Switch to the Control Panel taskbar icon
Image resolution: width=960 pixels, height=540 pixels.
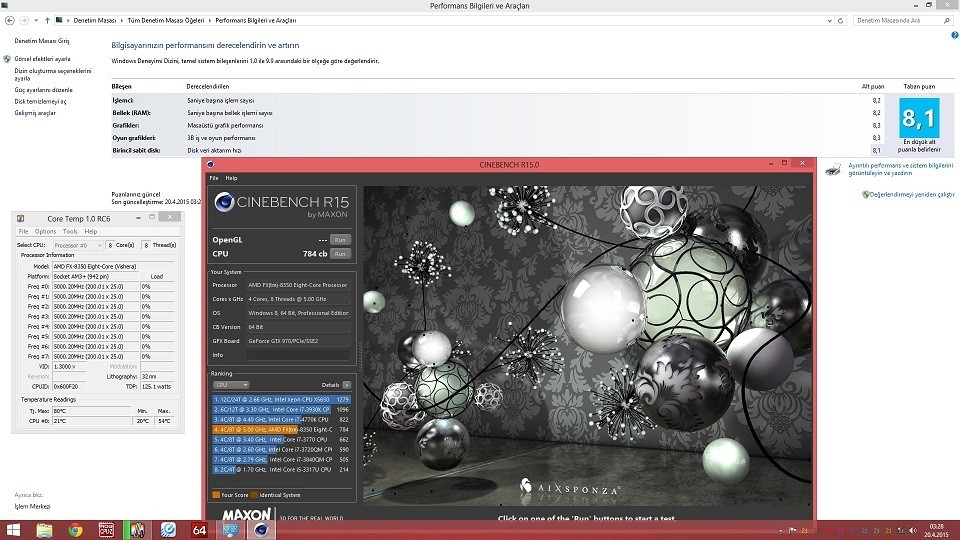(230, 530)
